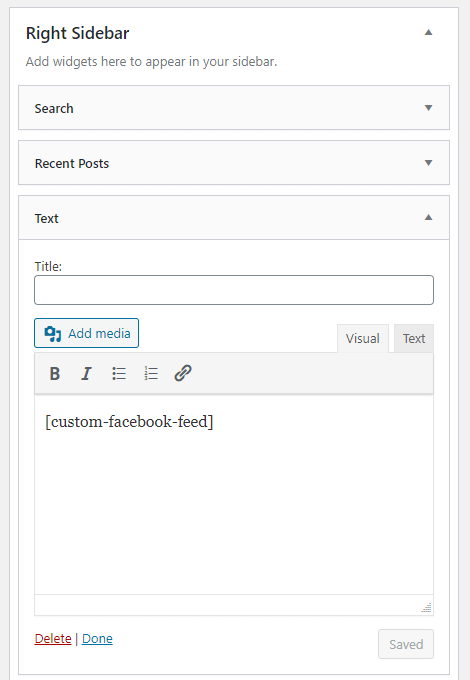Screen dimensions: 470x680
Task: Collapse the Right Sidebar panel arrow
Action: (428, 33)
